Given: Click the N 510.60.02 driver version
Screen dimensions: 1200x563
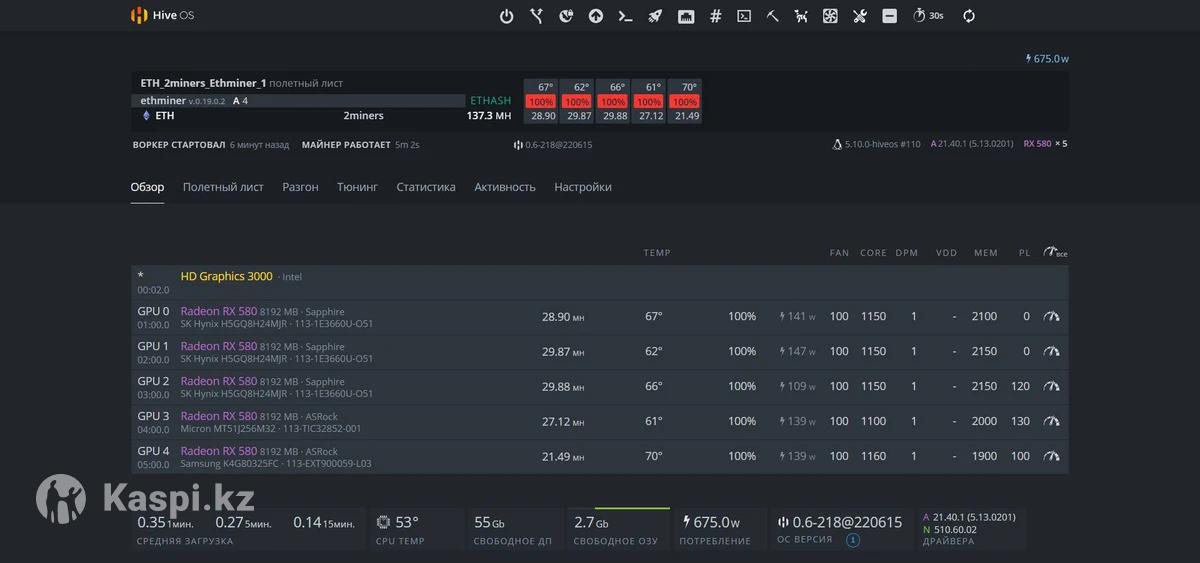Looking at the screenshot, I should point(948,529).
